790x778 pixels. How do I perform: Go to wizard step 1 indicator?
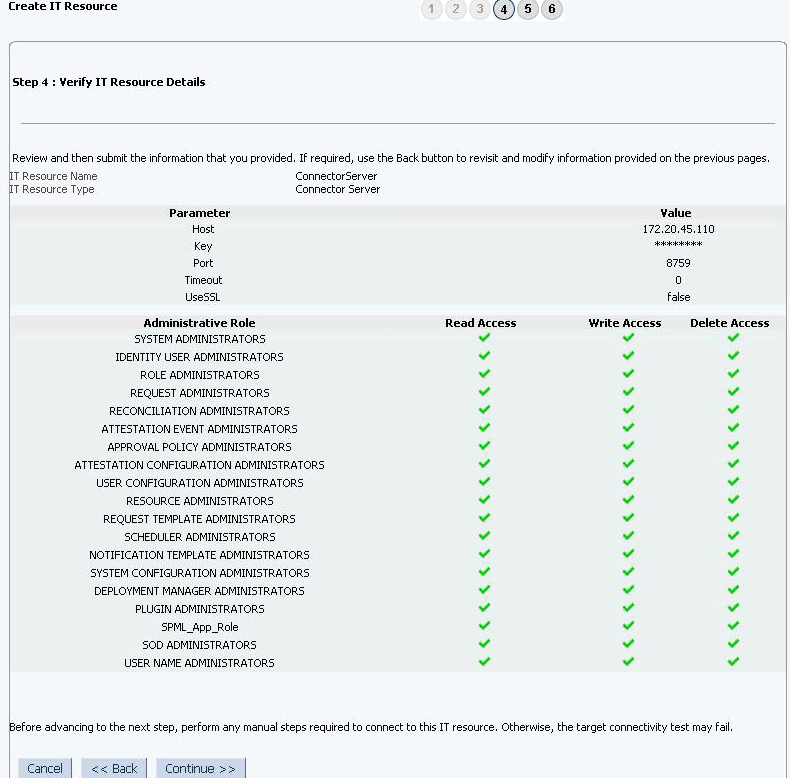tap(431, 9)
